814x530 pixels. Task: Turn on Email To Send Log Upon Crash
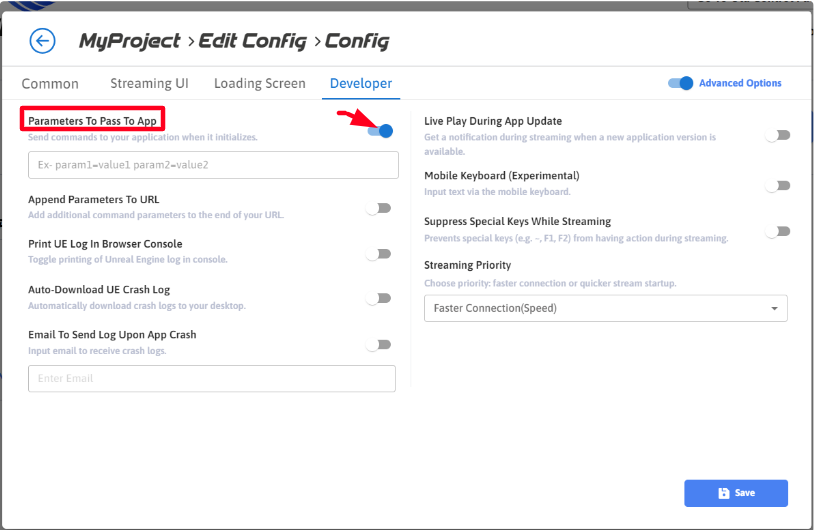tap(378, 344)
